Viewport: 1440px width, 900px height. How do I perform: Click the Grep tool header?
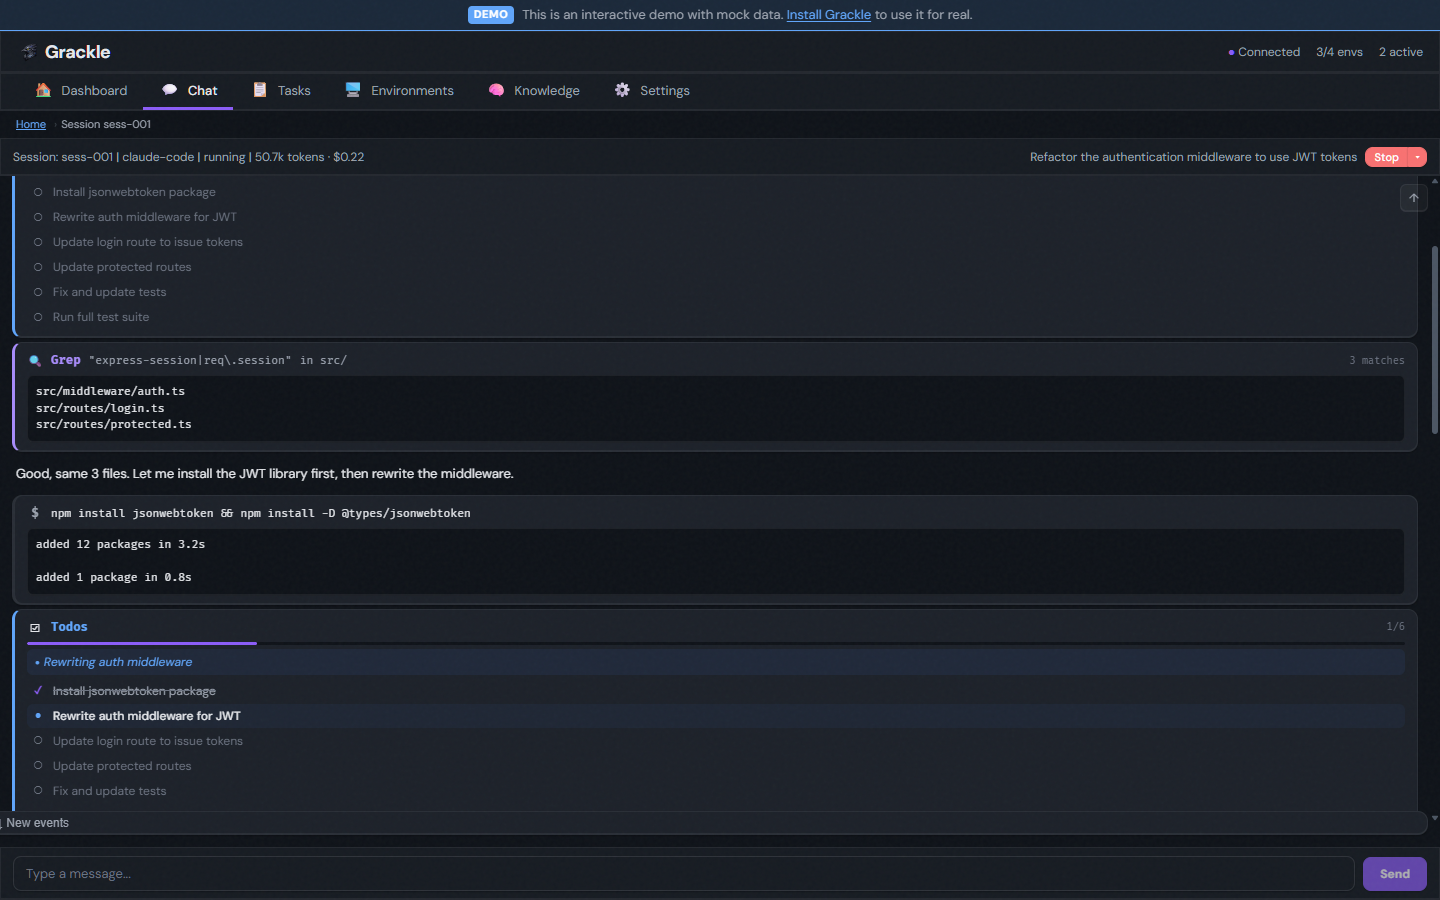coord(716,360)
